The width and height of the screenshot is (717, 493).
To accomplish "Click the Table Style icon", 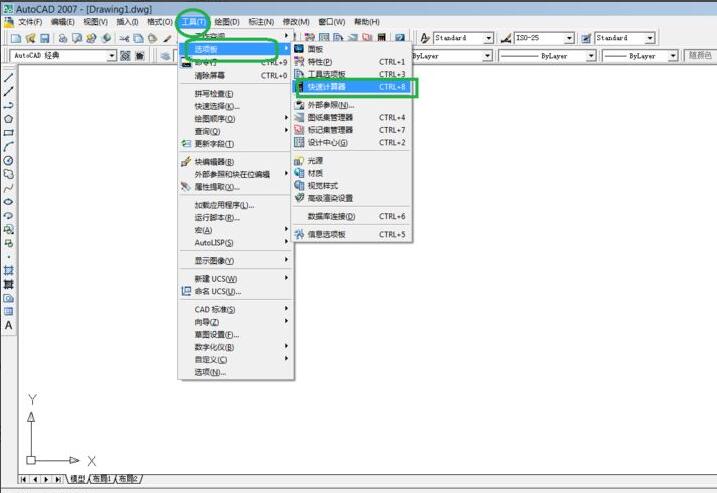I will pyautogui.click(x=586, y=38).
